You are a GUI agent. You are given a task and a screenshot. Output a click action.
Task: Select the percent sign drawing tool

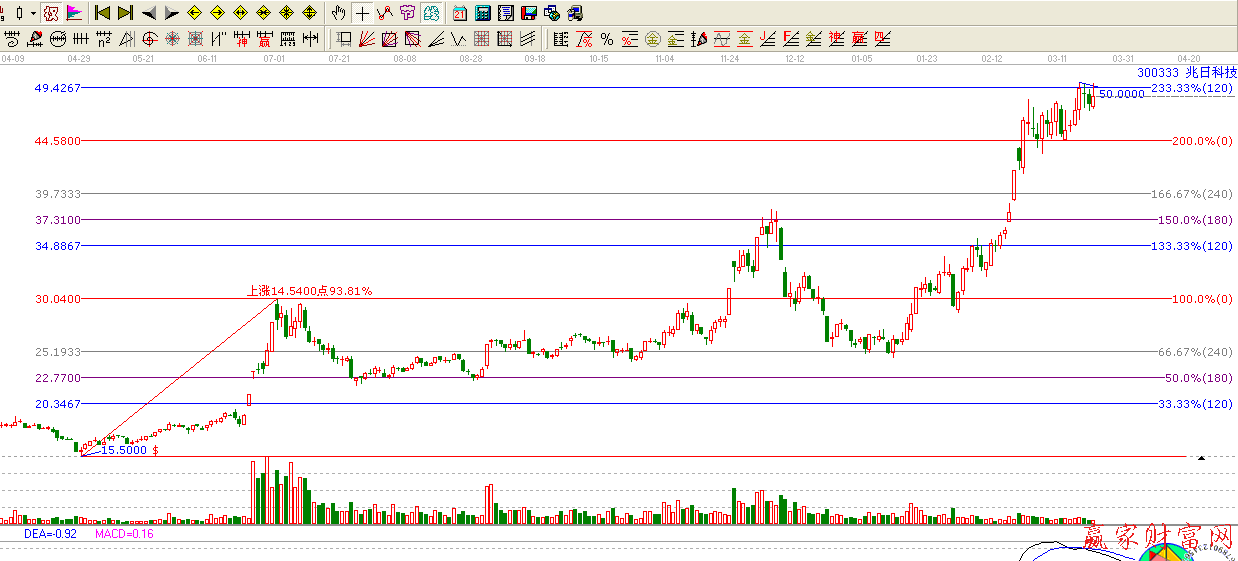pos(607,39)
